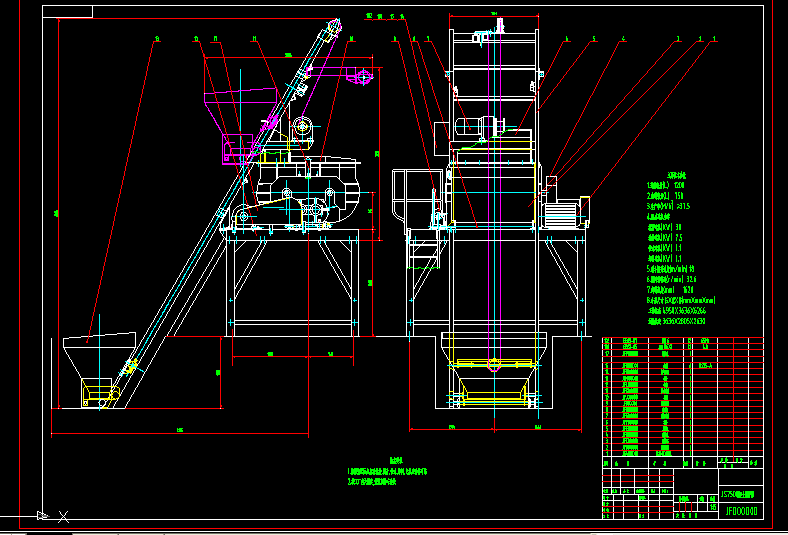This screenshot has height=535, width=788.
Task: Click the top horizontal motor on front view
Action: (480, 128)
